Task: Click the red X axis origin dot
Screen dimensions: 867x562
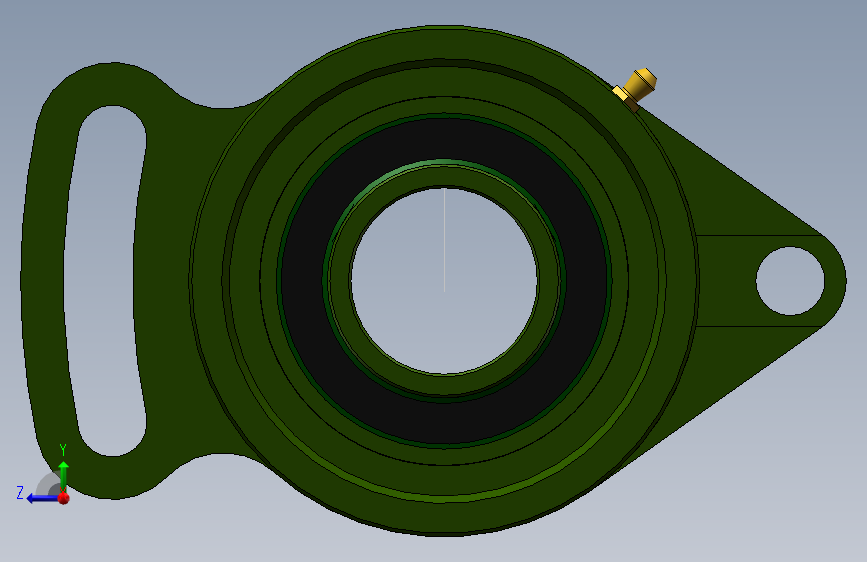Action: click(64, 498)
